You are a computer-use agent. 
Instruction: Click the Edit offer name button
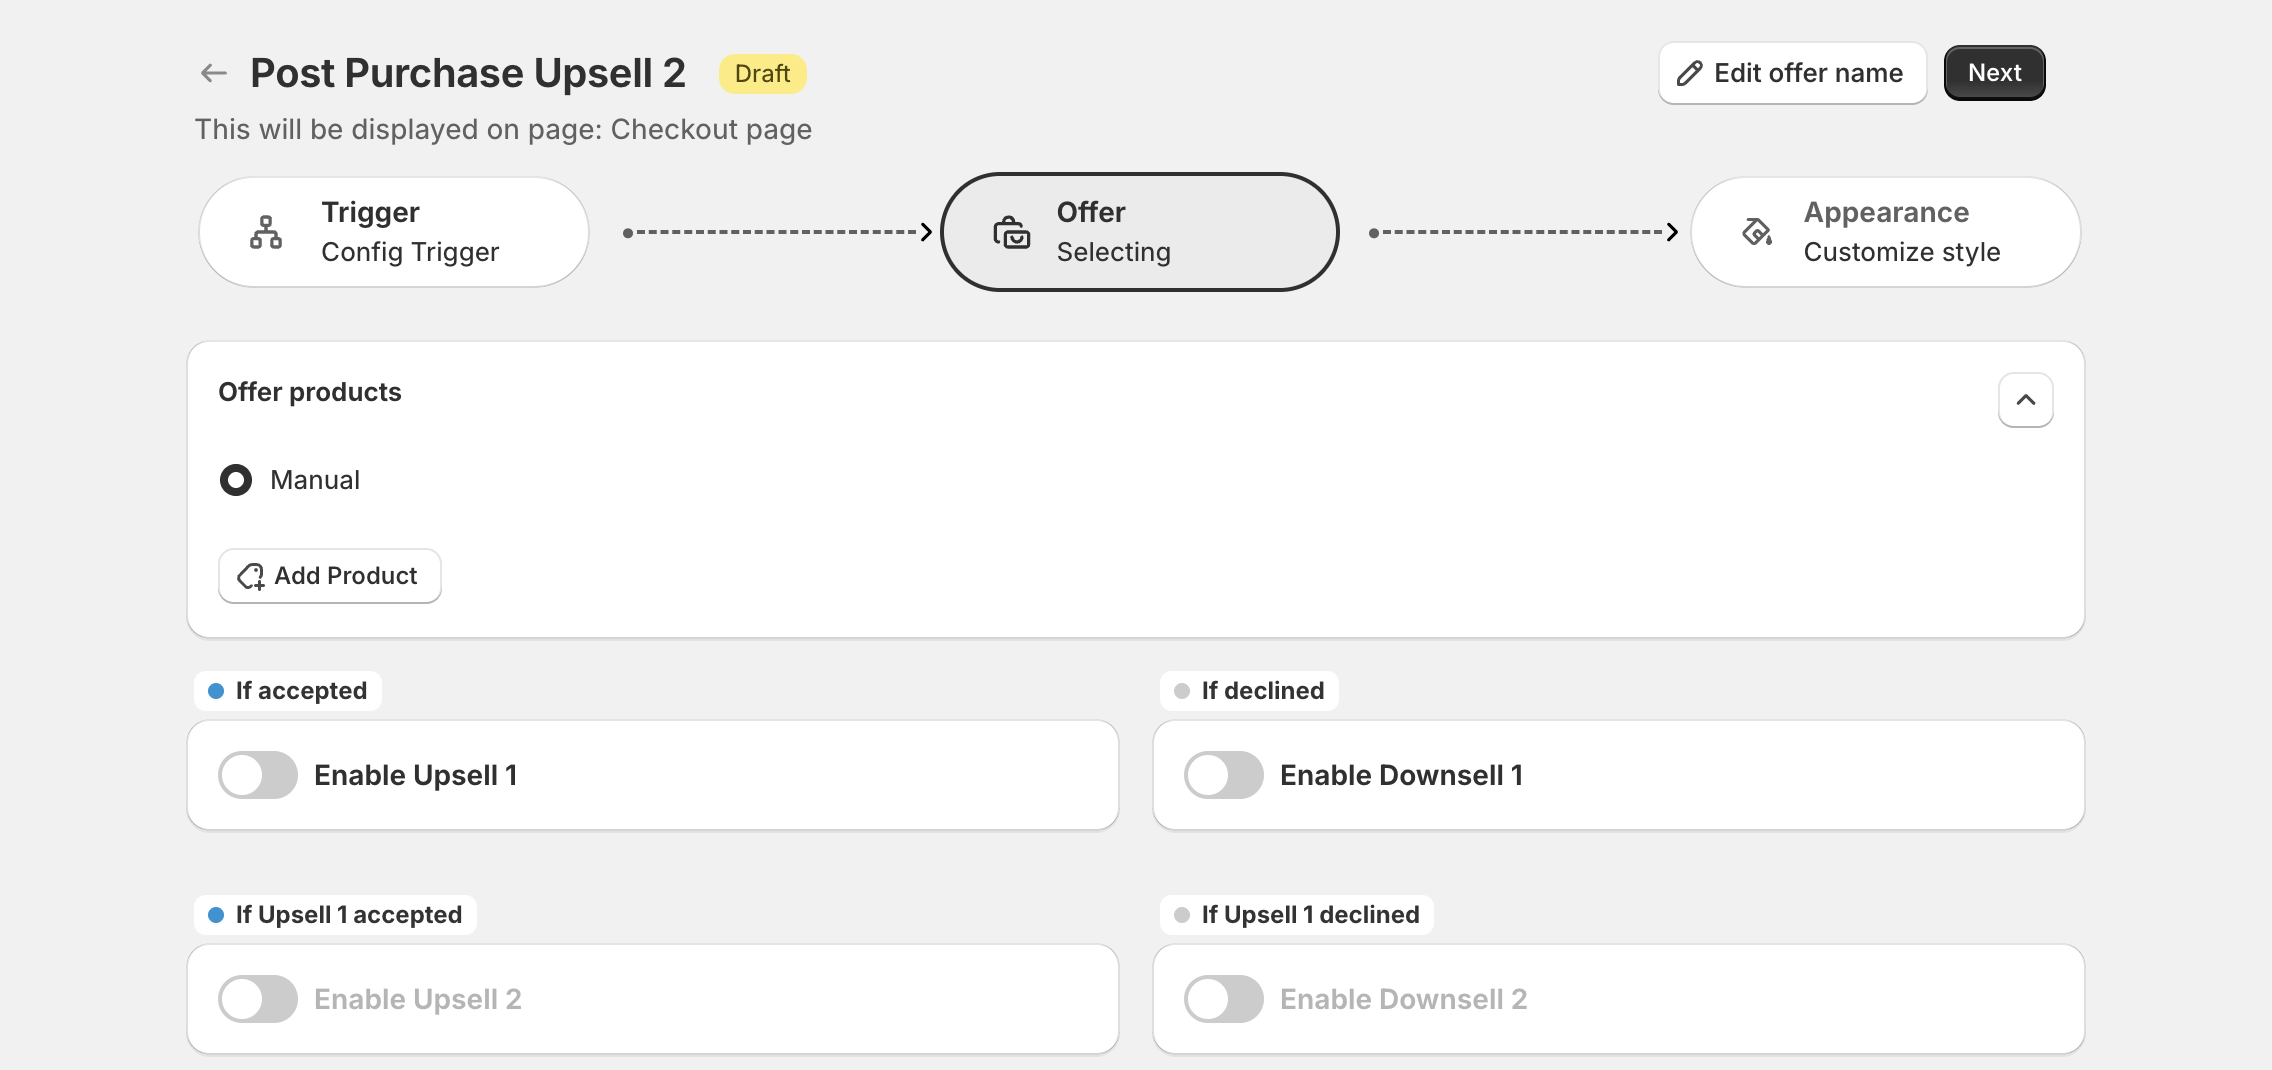1792,73
